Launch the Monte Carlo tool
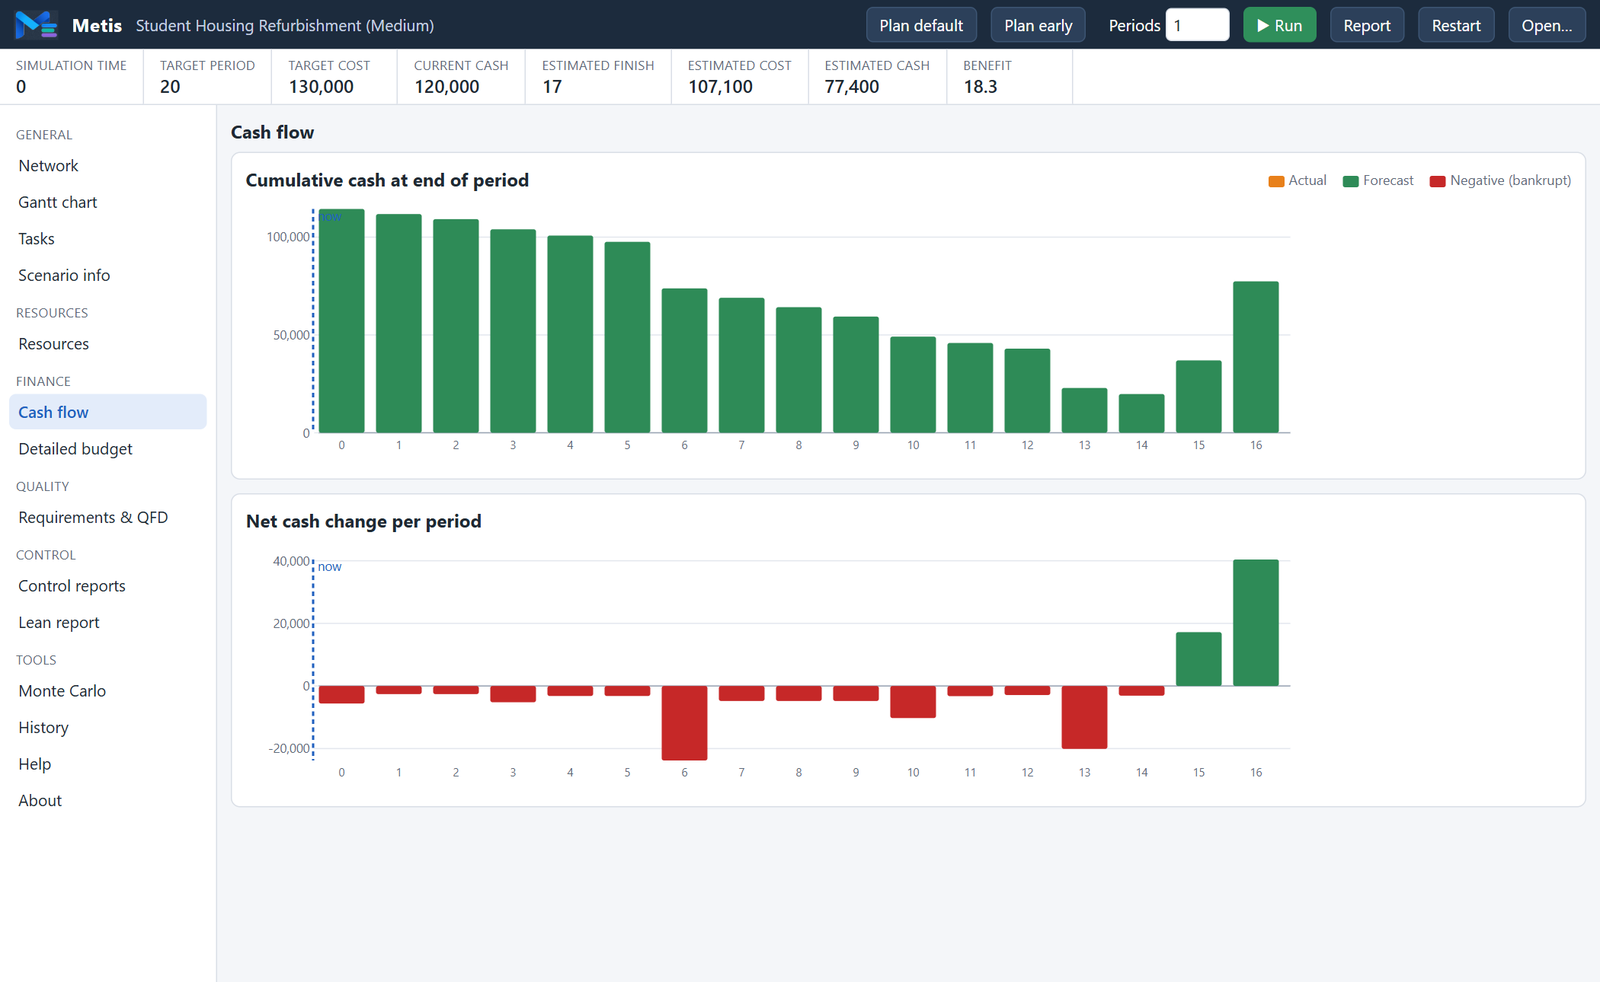 108,691
